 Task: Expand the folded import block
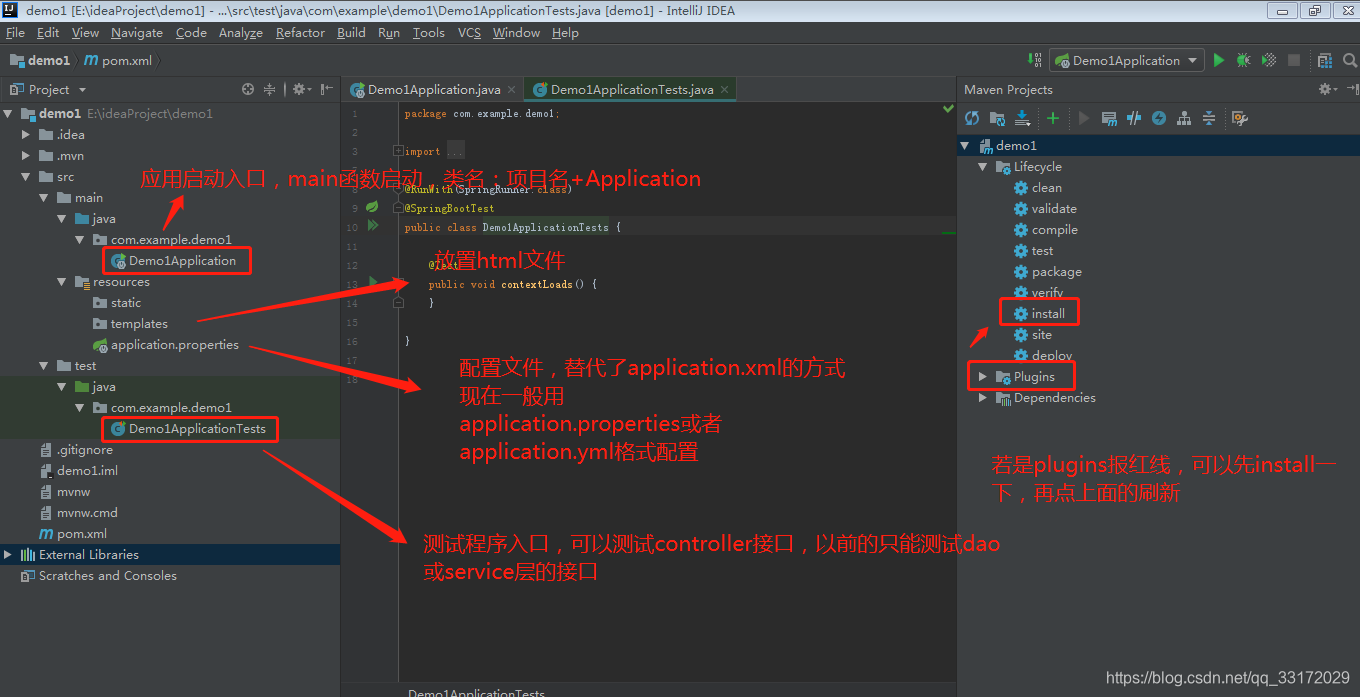pos(398,151)
